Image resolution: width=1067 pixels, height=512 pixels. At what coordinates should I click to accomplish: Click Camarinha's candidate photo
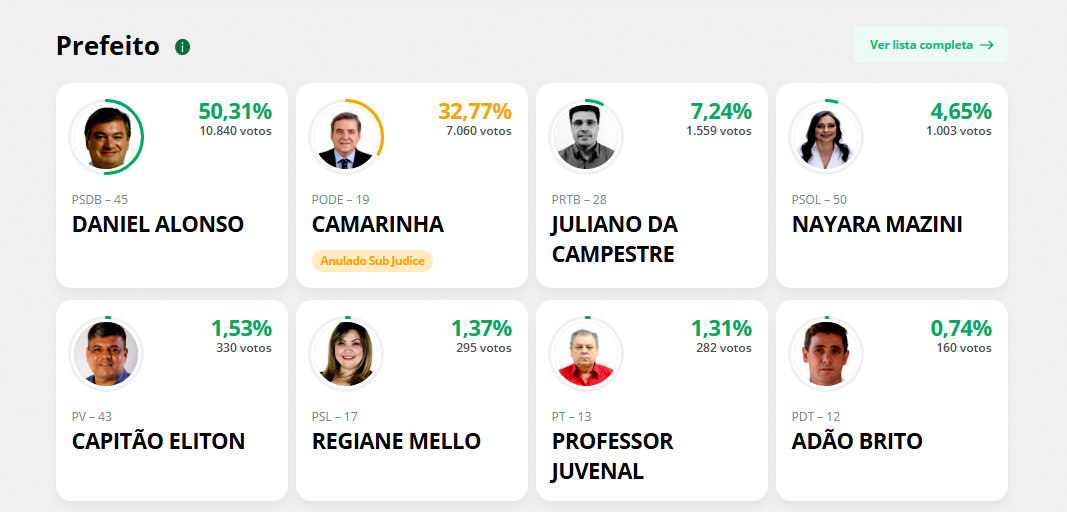pos(346,136)
